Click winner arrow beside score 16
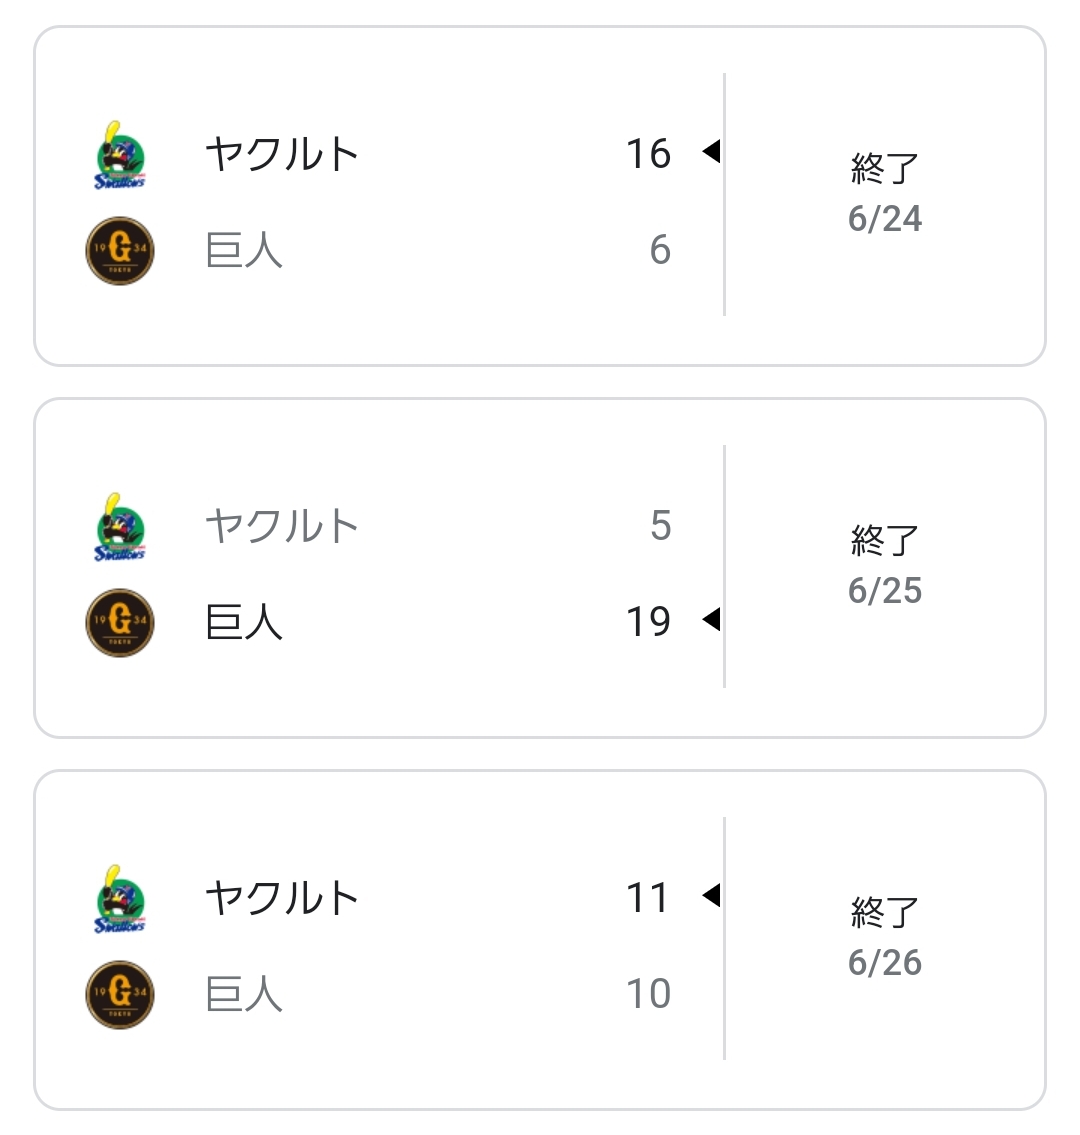 [x=711, y=152]
